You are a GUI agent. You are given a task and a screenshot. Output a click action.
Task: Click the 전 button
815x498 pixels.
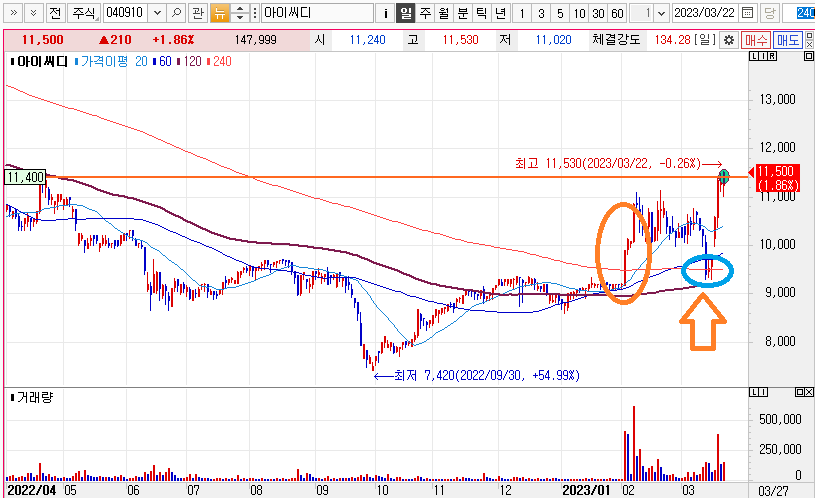click(x=55, y=13)
